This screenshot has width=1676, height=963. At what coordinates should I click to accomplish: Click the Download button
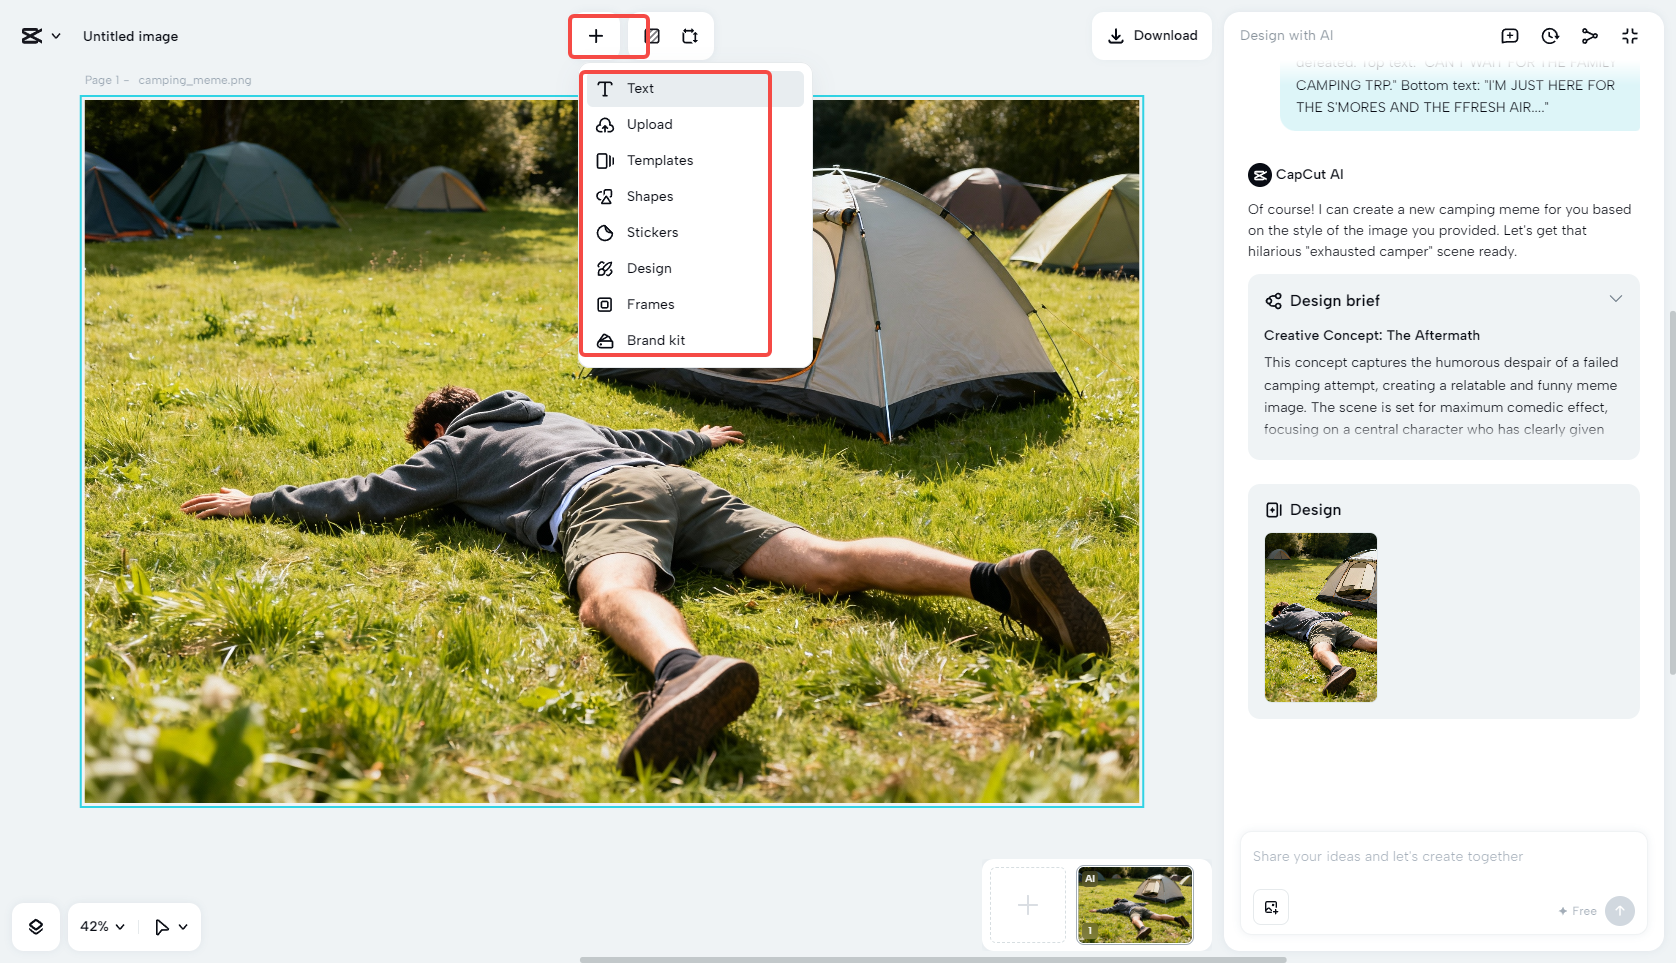click(1152, 35)
